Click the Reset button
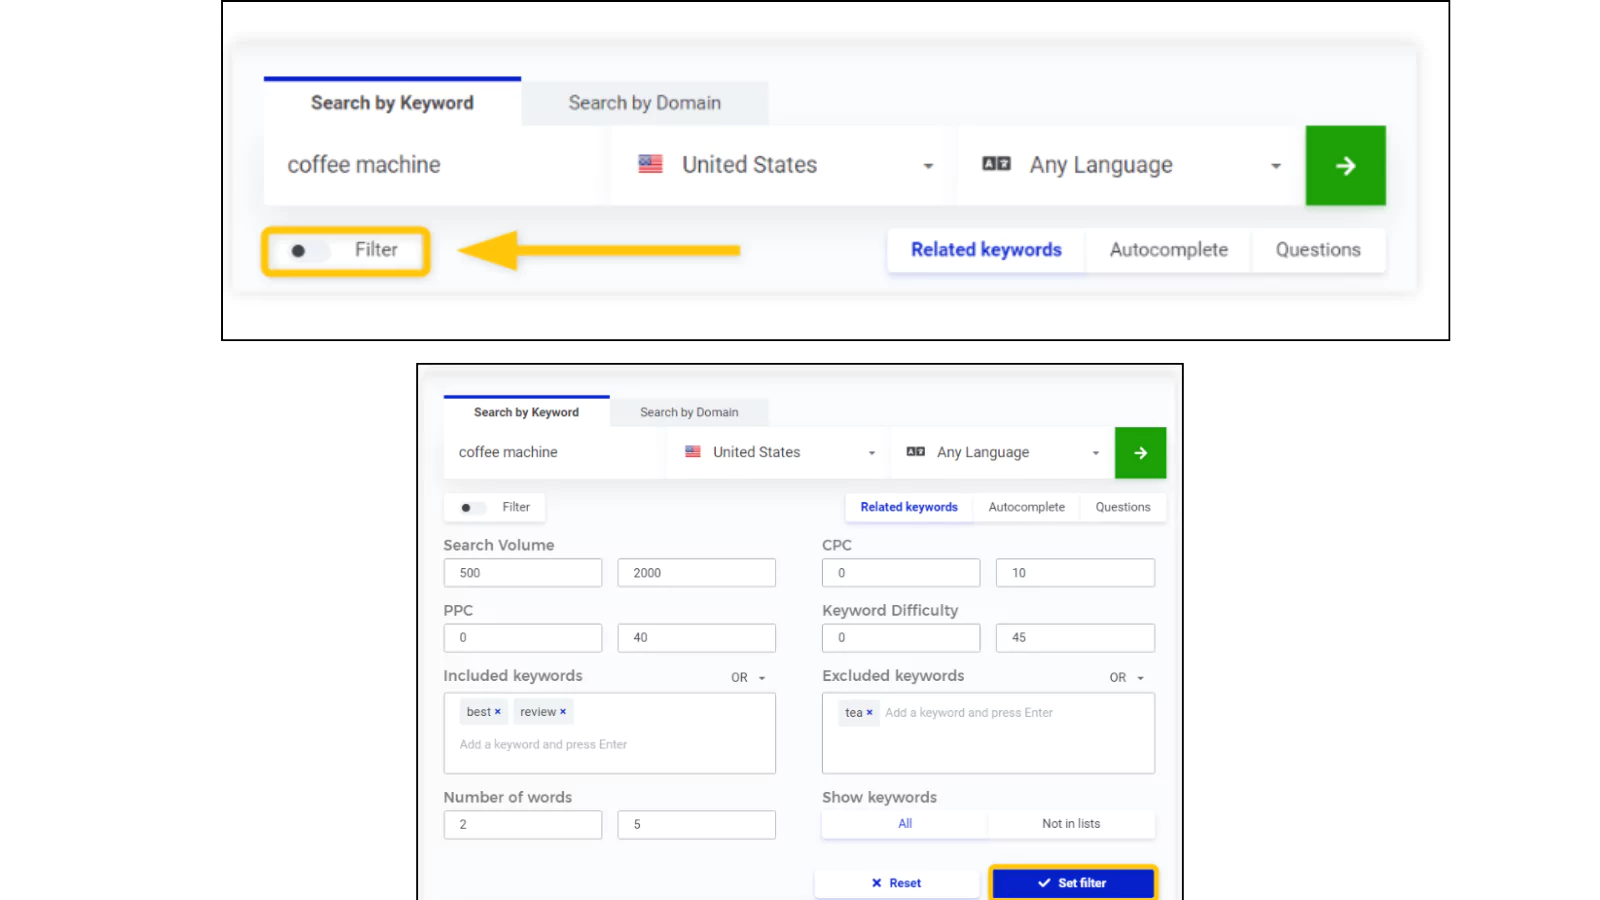This screenshot has width=1600, height=900. coord(896,883)
